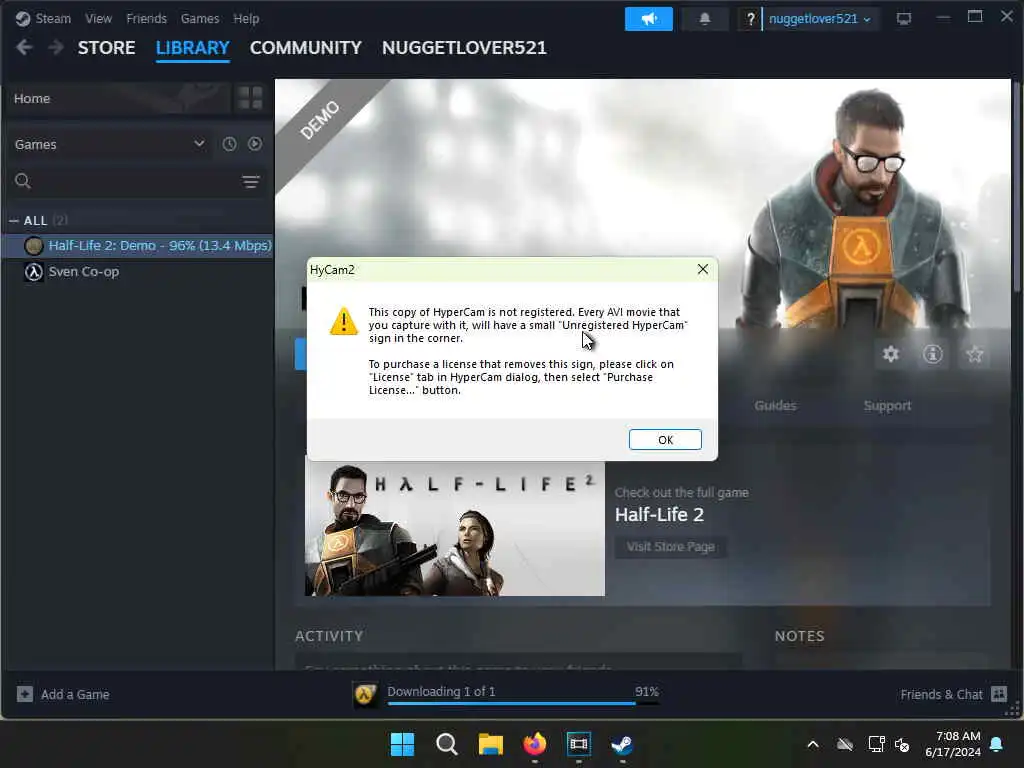Switch to Big Picture mode monitor icon
Image resolution: width=1024 pixels, height=768 pixels.
pyautogui.click(x=904, y=19)
